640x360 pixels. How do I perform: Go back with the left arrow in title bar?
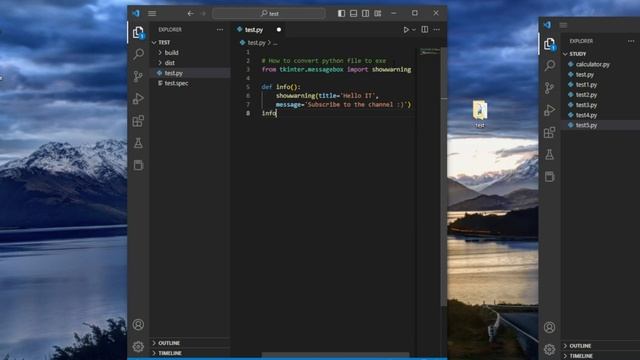point(191,13)
